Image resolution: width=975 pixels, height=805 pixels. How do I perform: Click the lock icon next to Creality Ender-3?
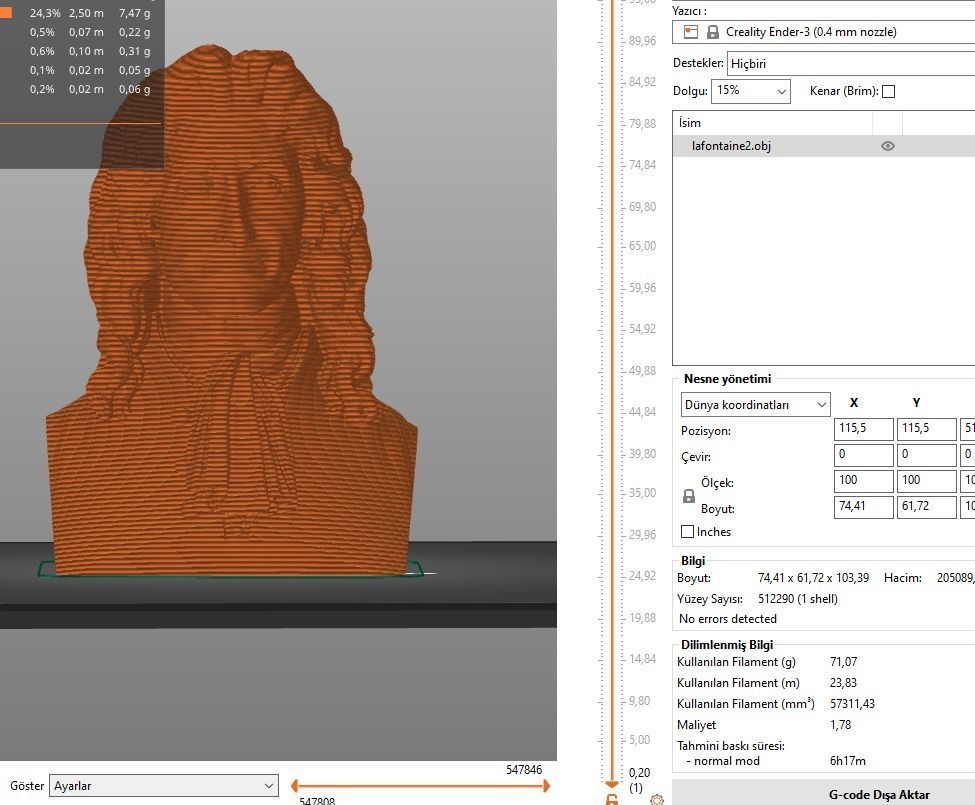click(713, 32)
